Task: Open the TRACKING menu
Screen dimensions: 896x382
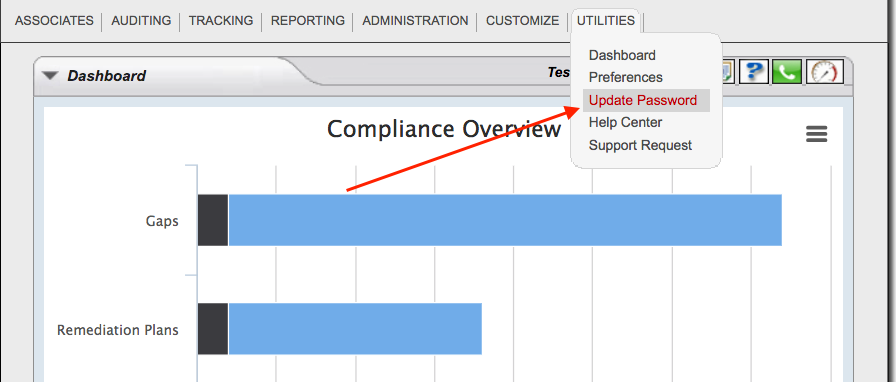Action: pos(221,21)
